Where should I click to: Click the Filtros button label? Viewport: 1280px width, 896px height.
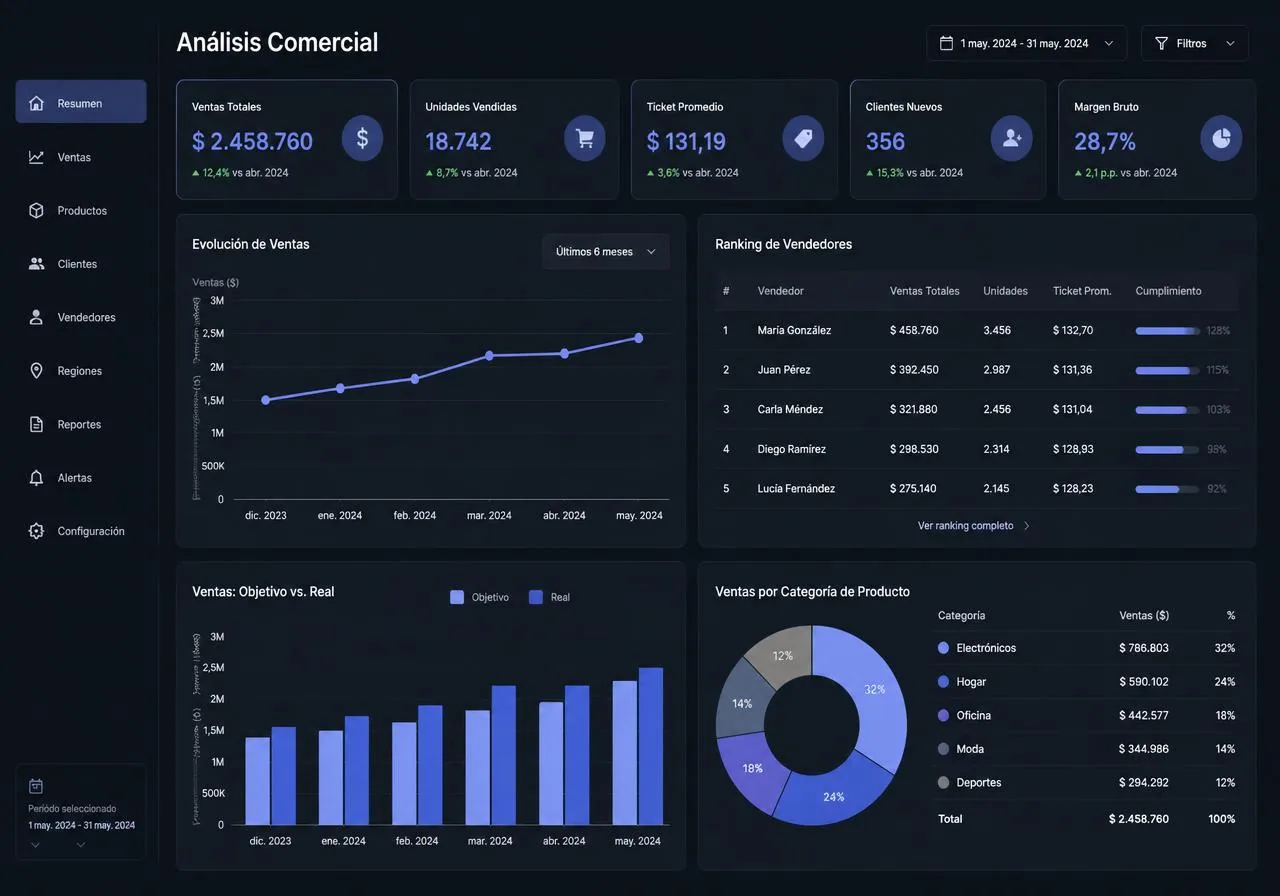click(1192, 43)
